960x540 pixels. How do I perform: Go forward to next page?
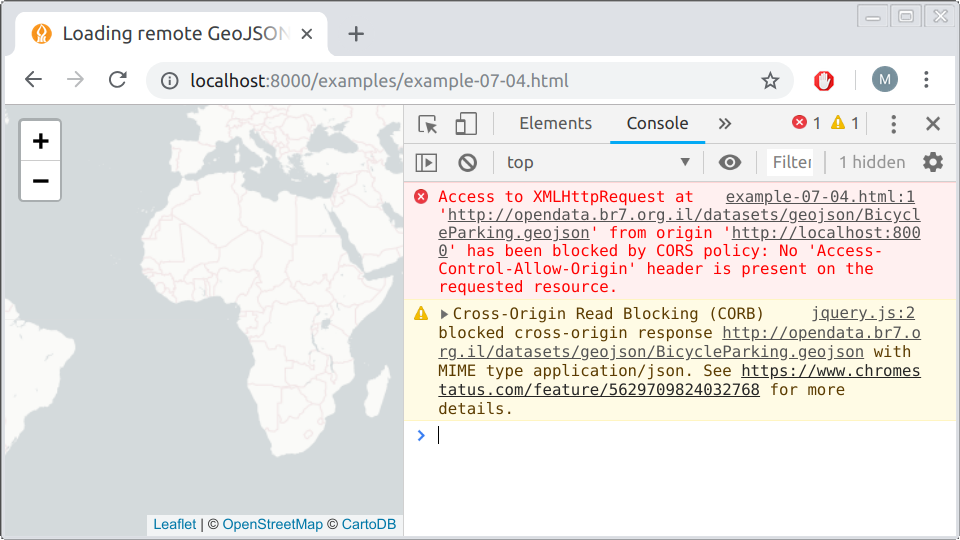pos(75,80)
